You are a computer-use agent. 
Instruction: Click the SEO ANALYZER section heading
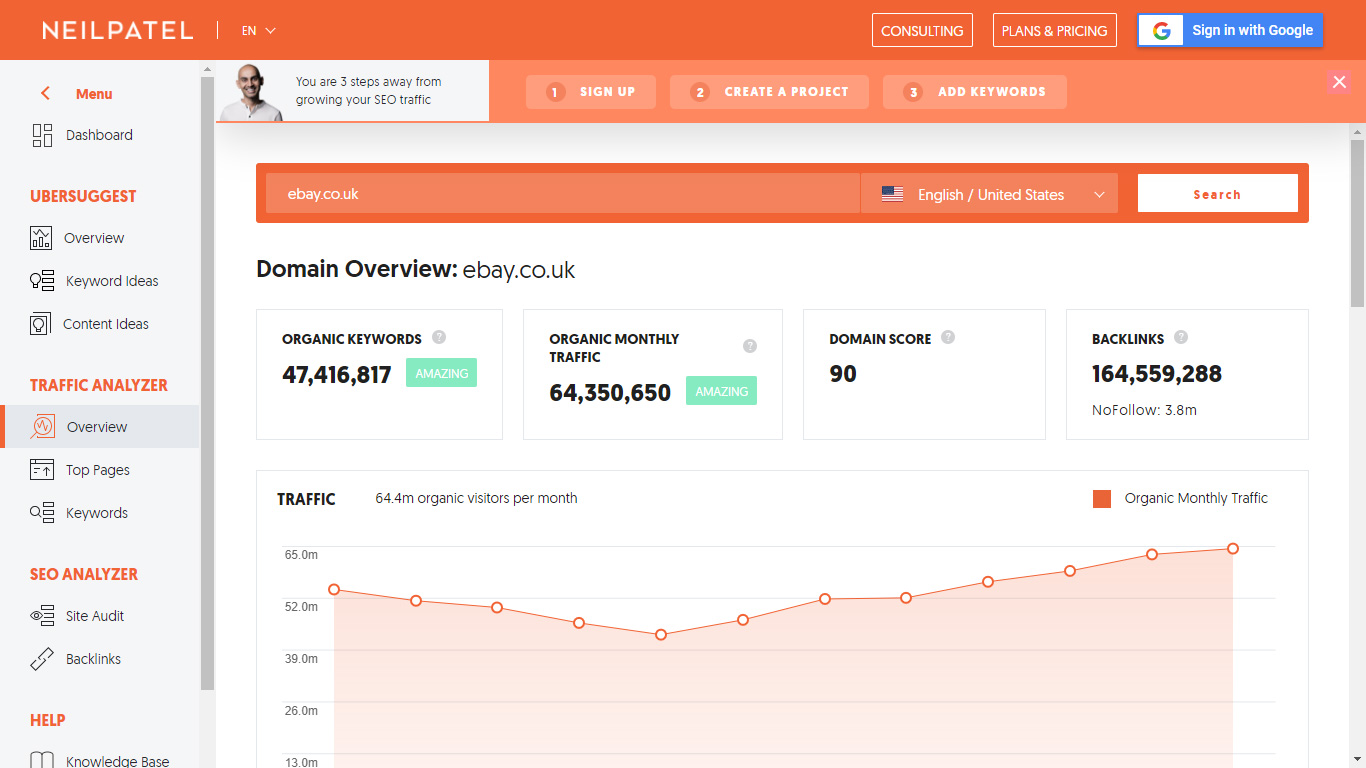point(84,574)
